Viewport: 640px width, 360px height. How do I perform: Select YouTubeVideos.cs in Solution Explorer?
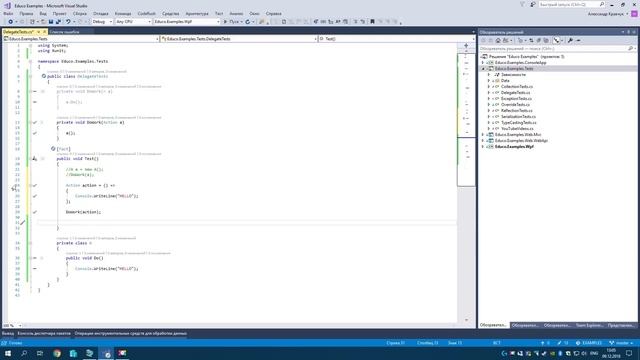point(517,129)
